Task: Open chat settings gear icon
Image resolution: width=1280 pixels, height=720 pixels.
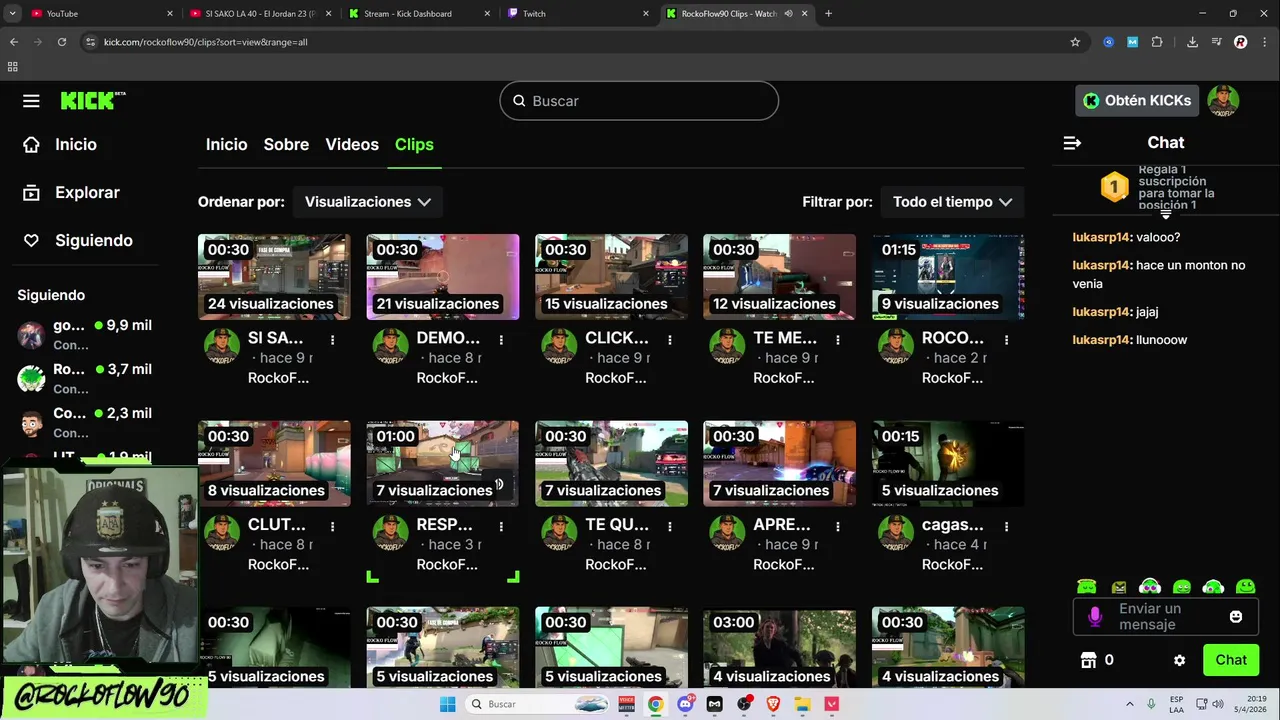Action: tap(1179, 660)
